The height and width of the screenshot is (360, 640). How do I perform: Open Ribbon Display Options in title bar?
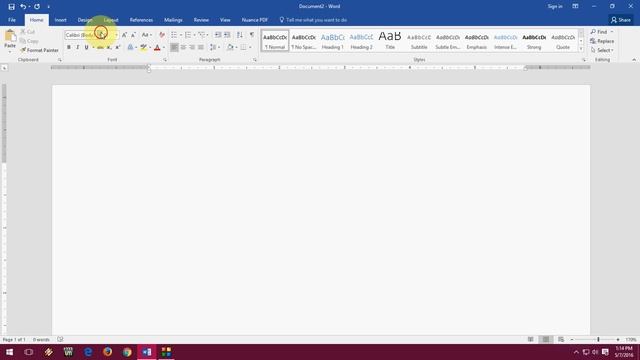point(575,7)
